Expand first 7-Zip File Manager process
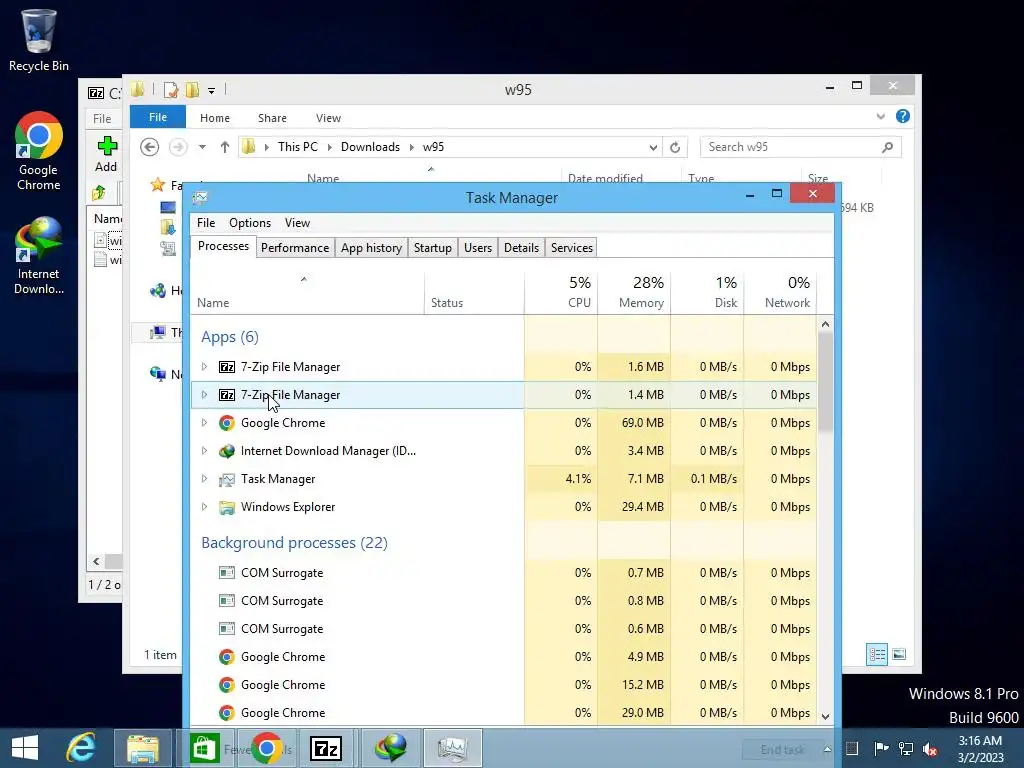The width and height of the screenshot is (1024, 768). tap(204, 367)
